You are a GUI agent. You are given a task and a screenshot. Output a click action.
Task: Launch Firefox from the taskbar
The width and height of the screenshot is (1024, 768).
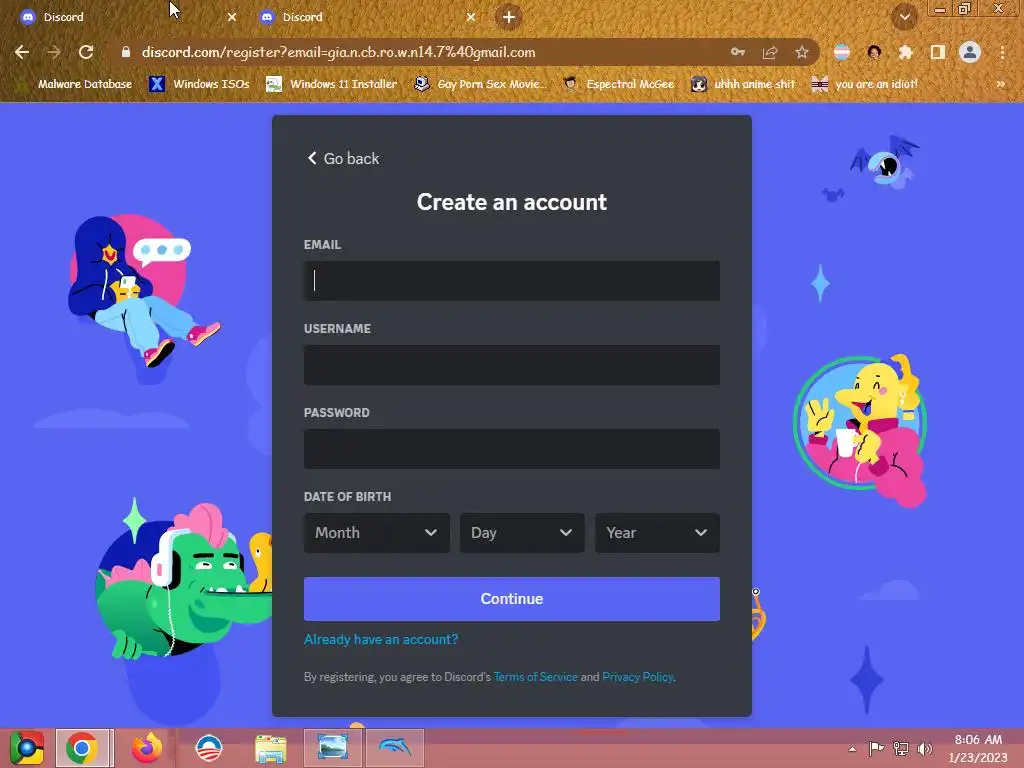[x=147, y=748]
